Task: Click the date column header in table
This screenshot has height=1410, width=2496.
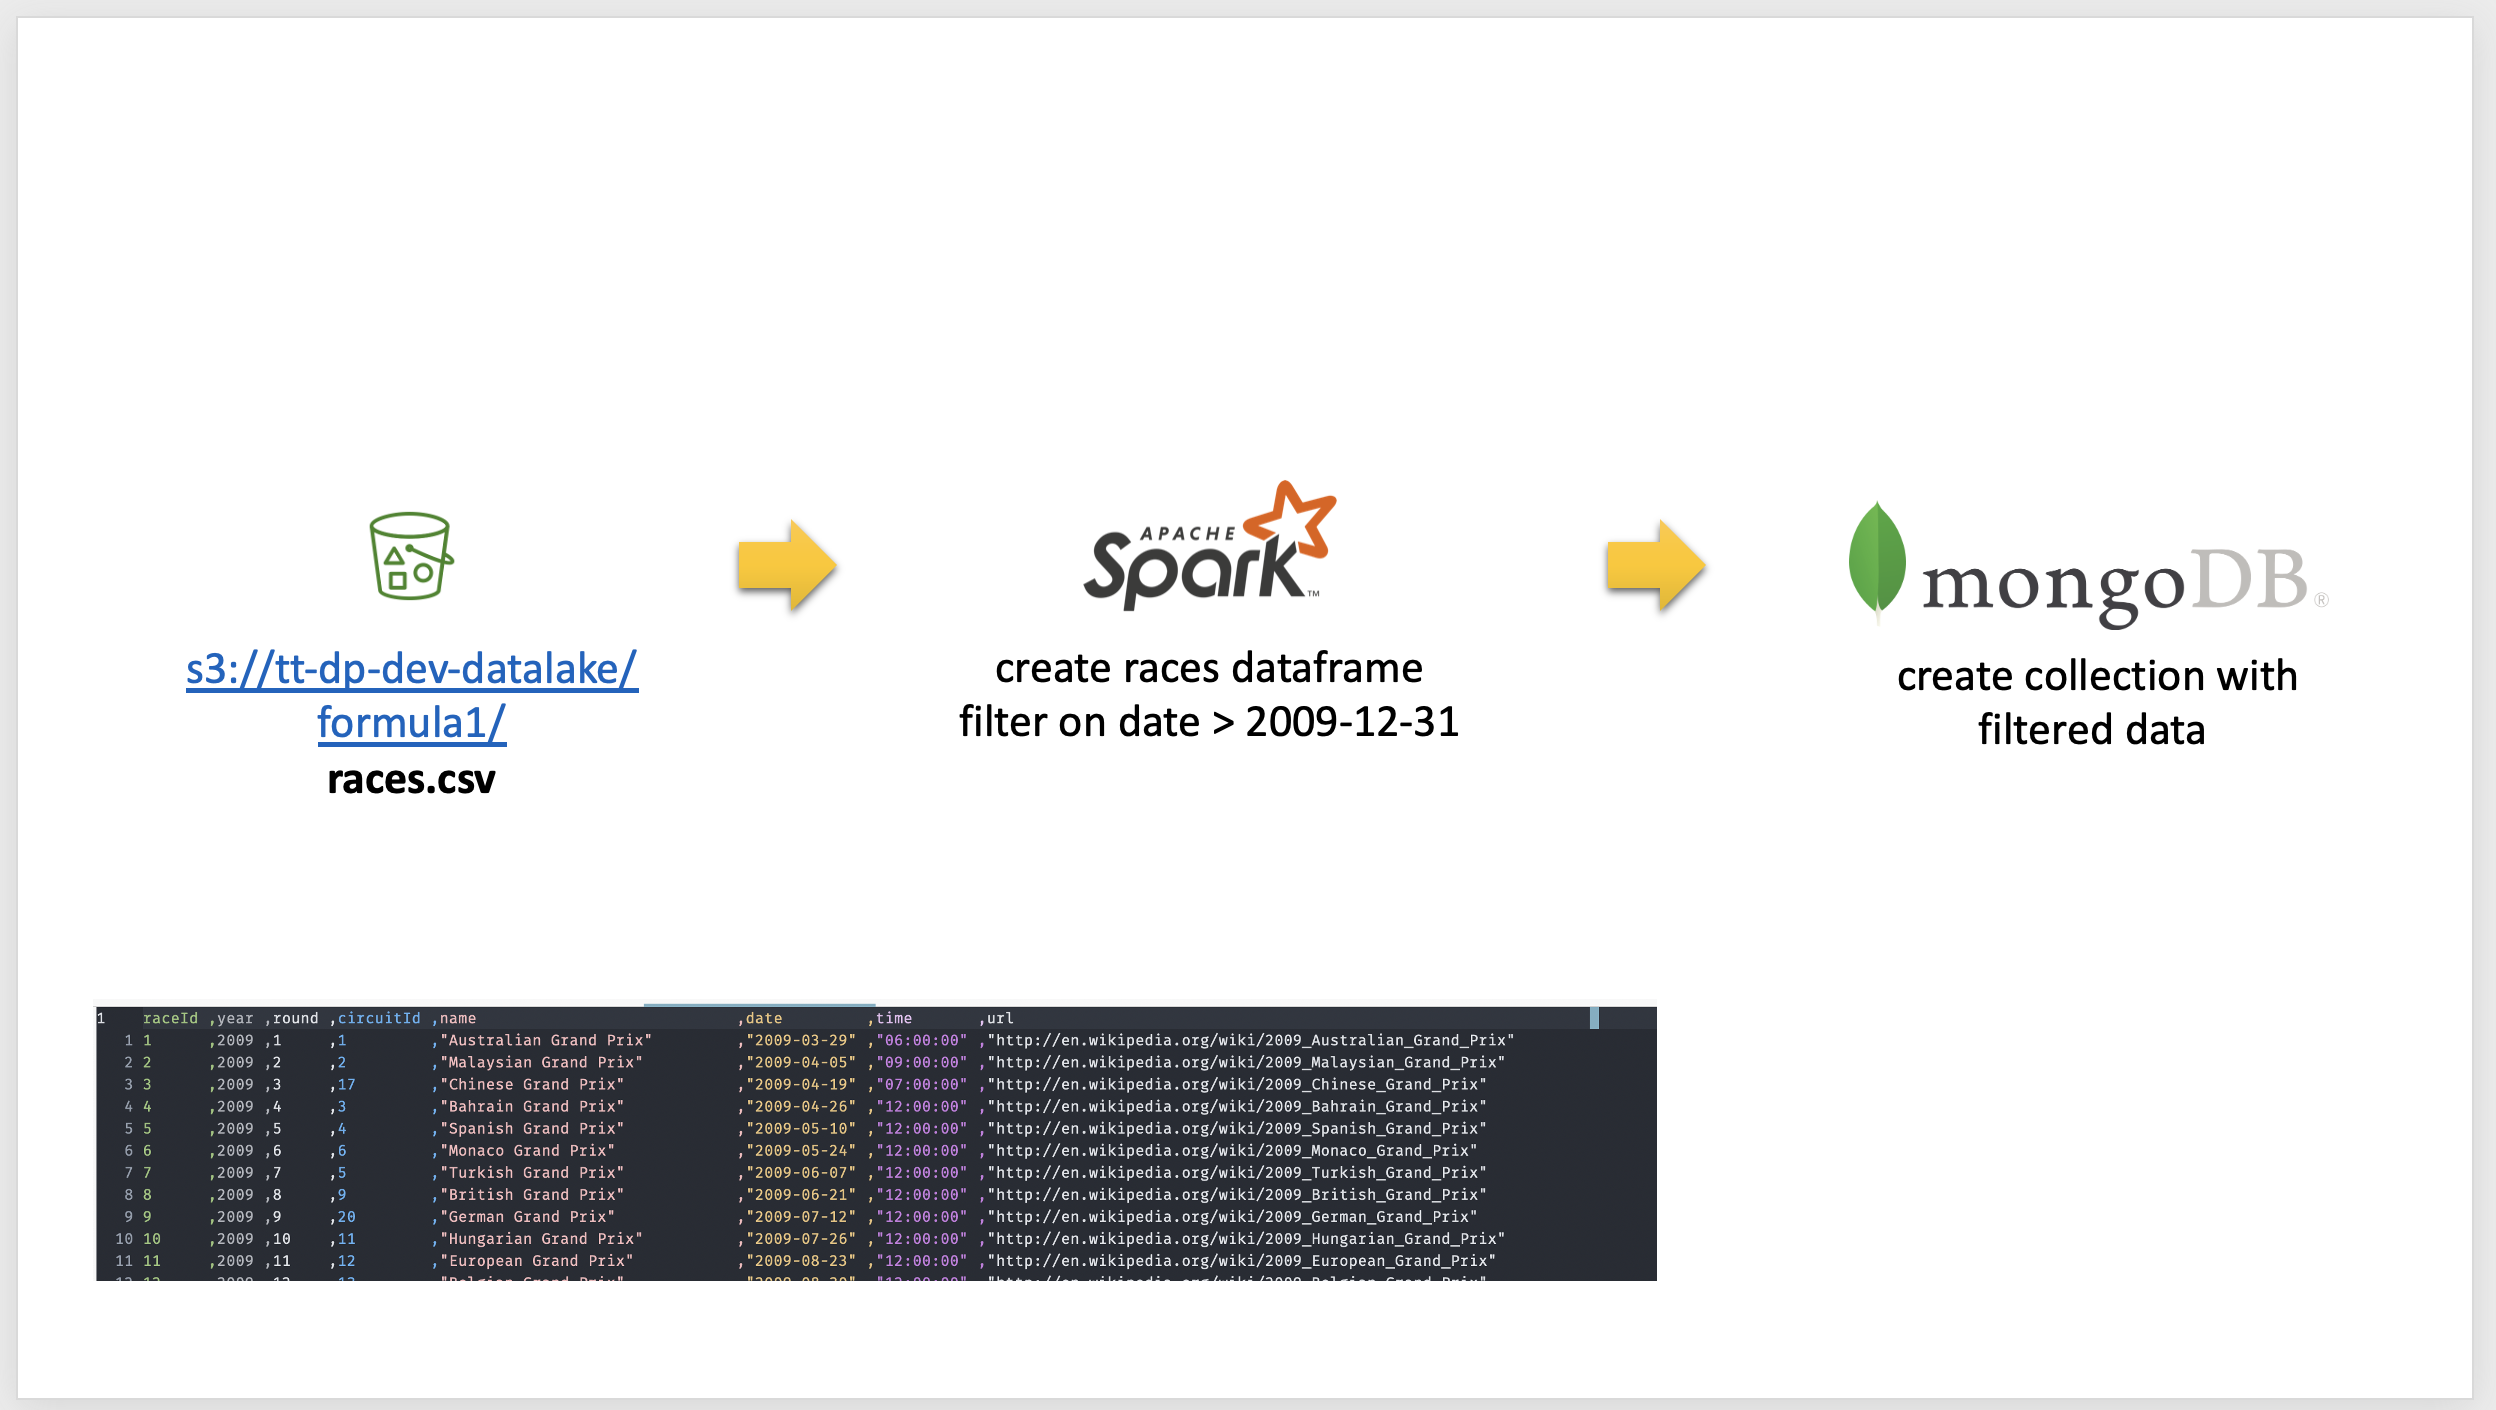Action: pos(764,1018)
